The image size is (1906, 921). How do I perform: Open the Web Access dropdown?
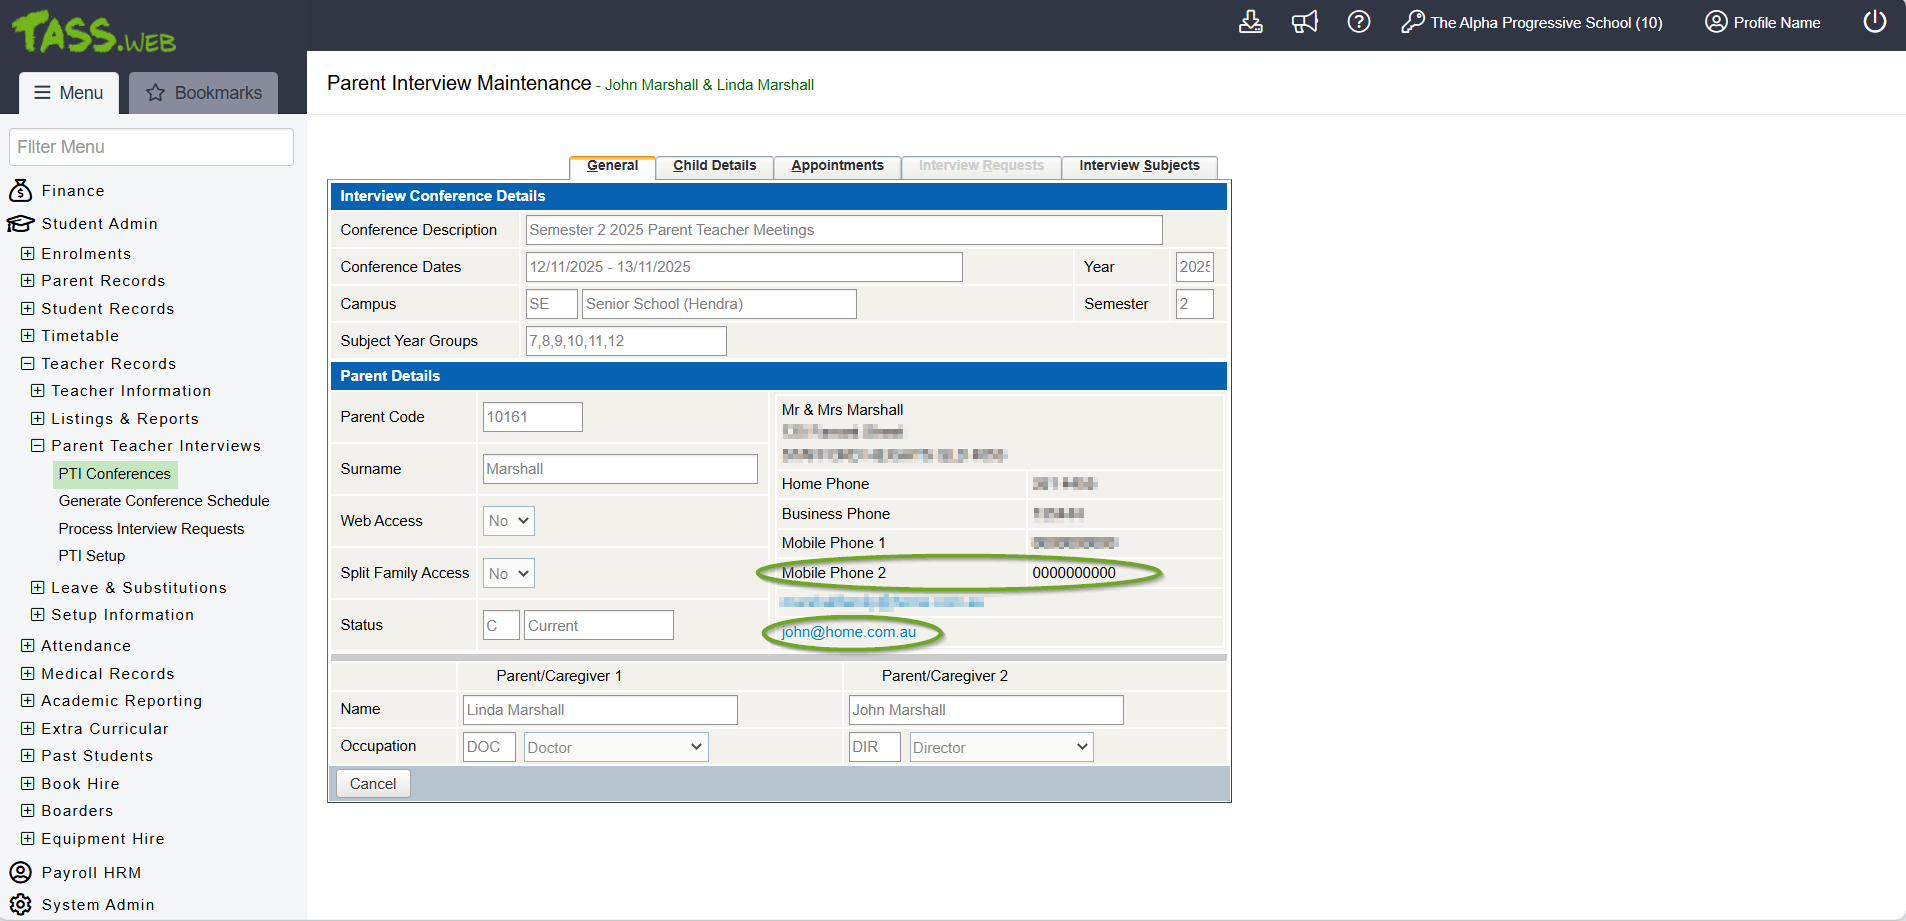pos(509,521)
